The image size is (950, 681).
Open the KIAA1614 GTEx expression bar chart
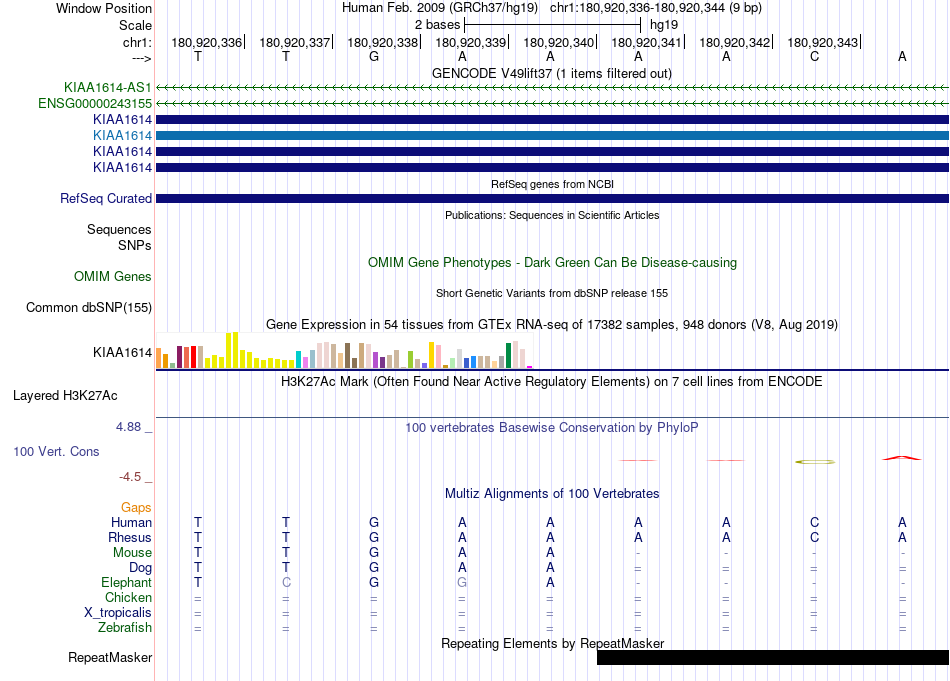click(x=344, y=350)
